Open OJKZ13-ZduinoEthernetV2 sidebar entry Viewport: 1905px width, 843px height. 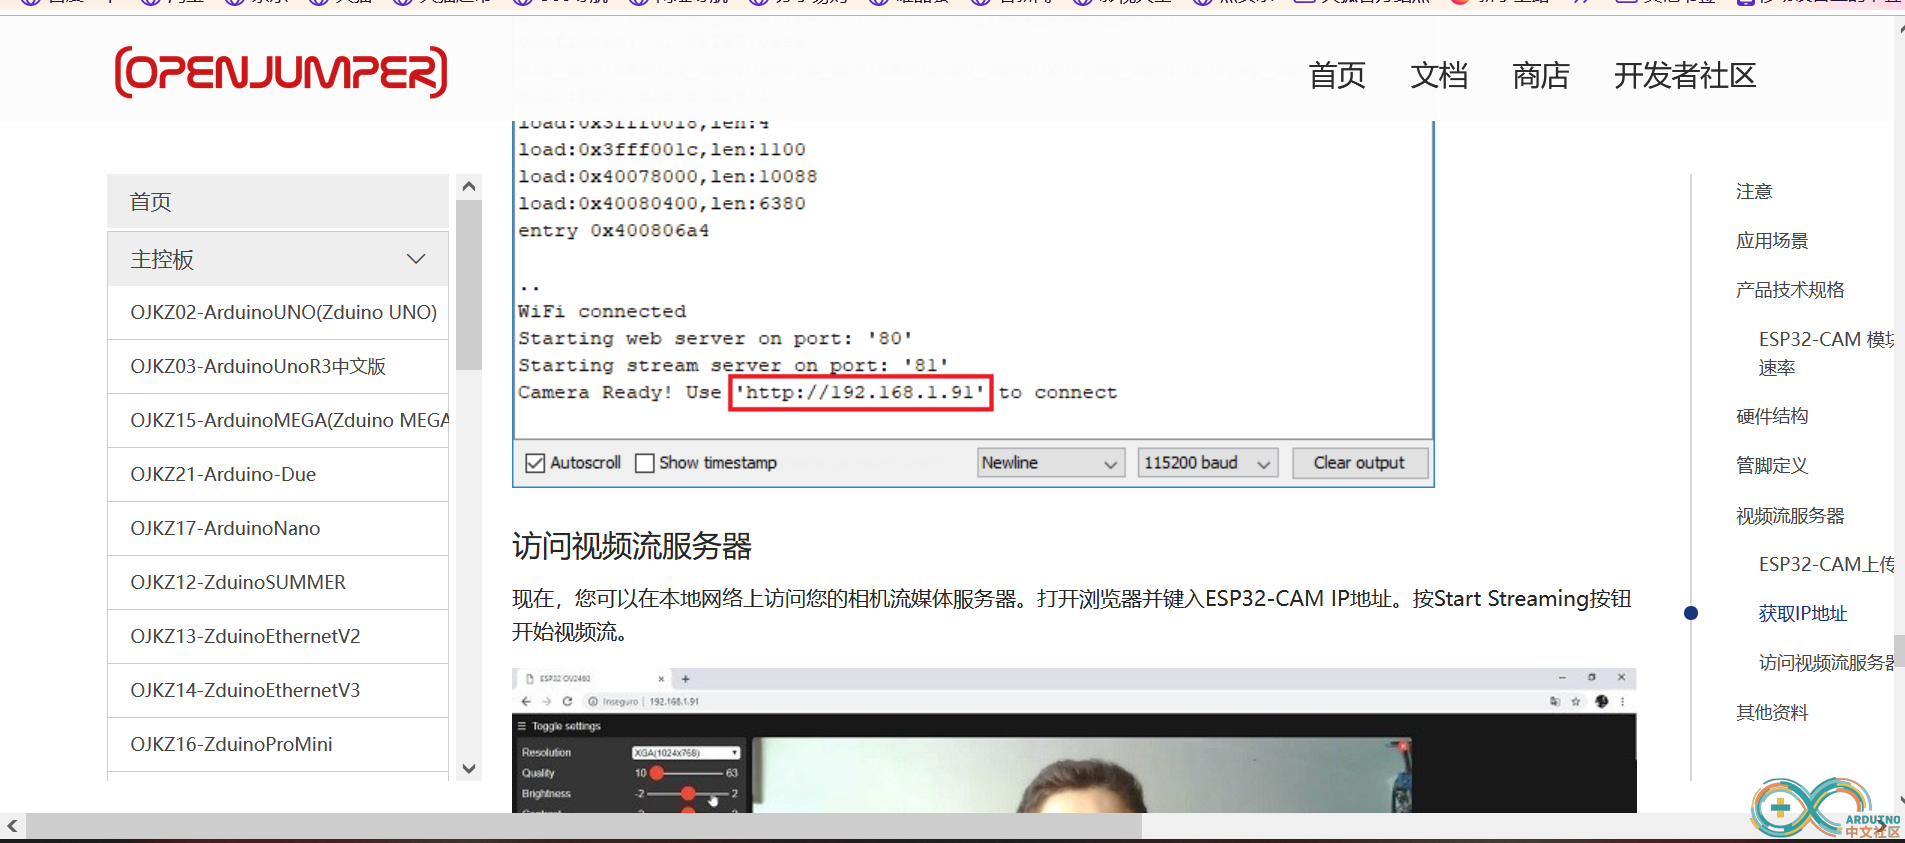[x=278, y=637]
